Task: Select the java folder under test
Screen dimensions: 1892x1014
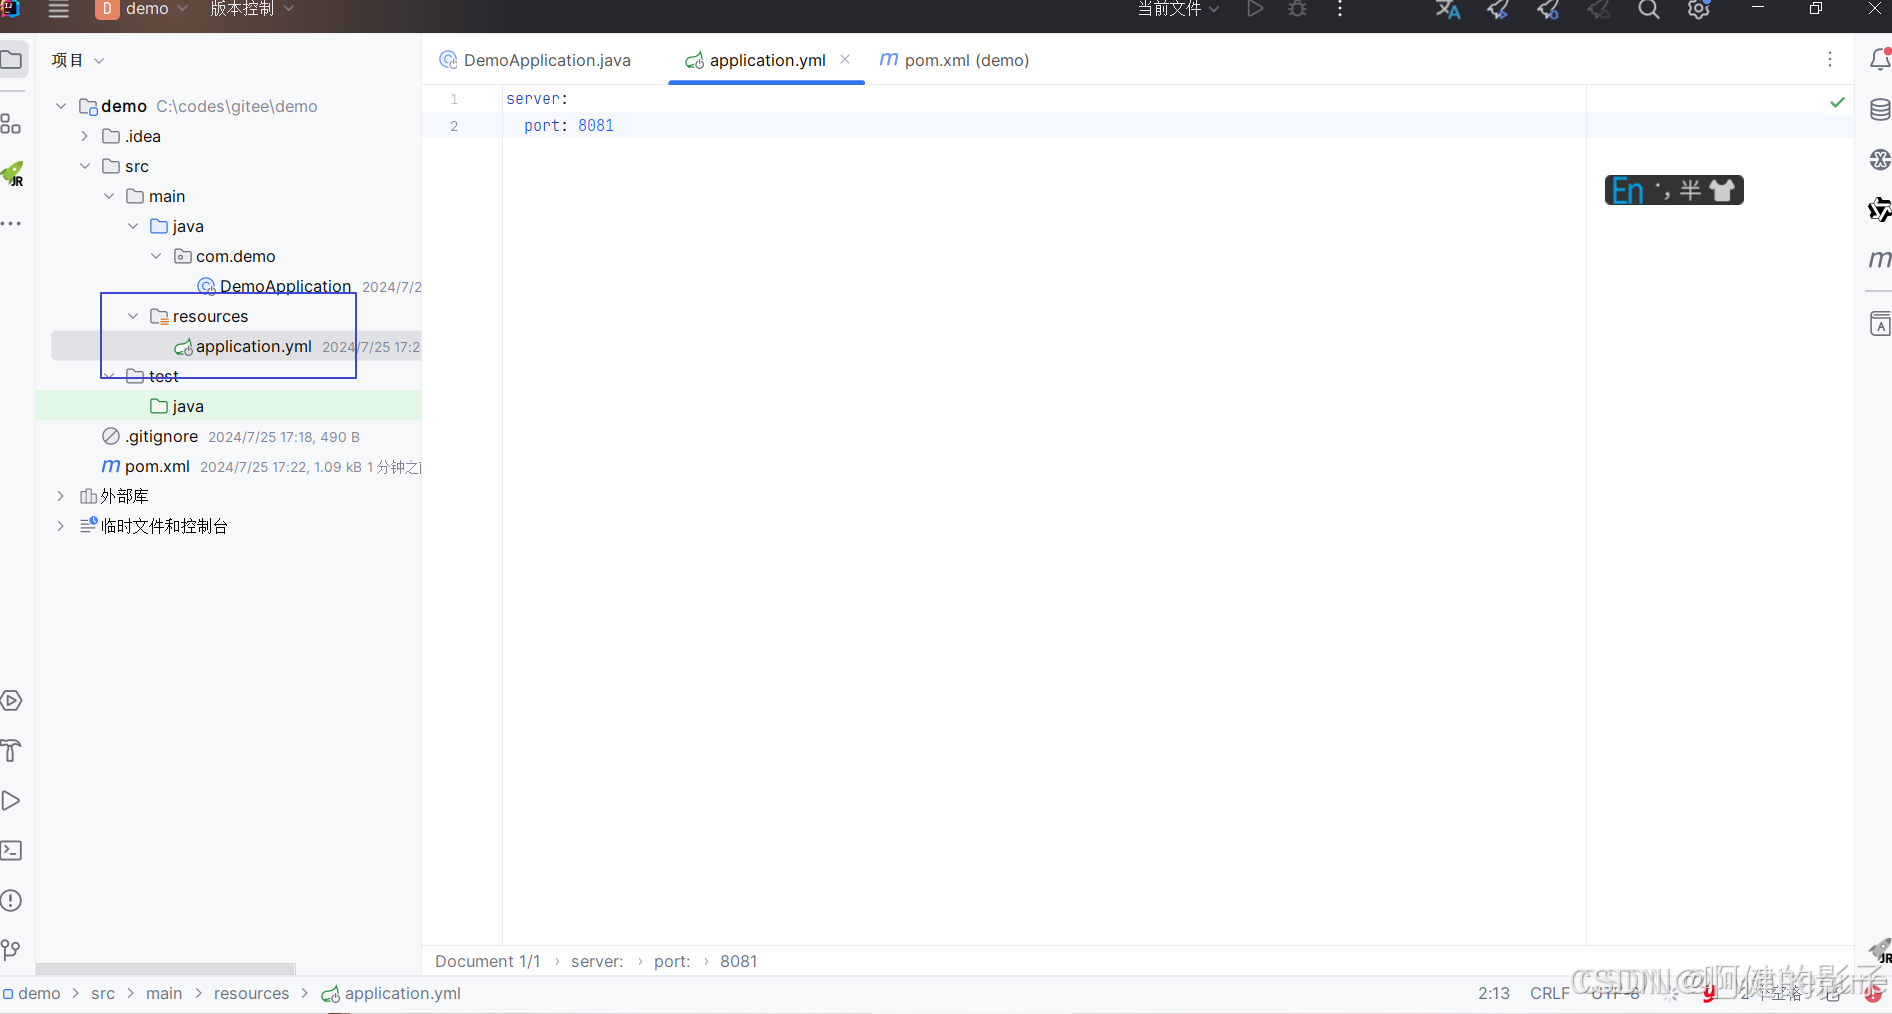Action: 187,406
